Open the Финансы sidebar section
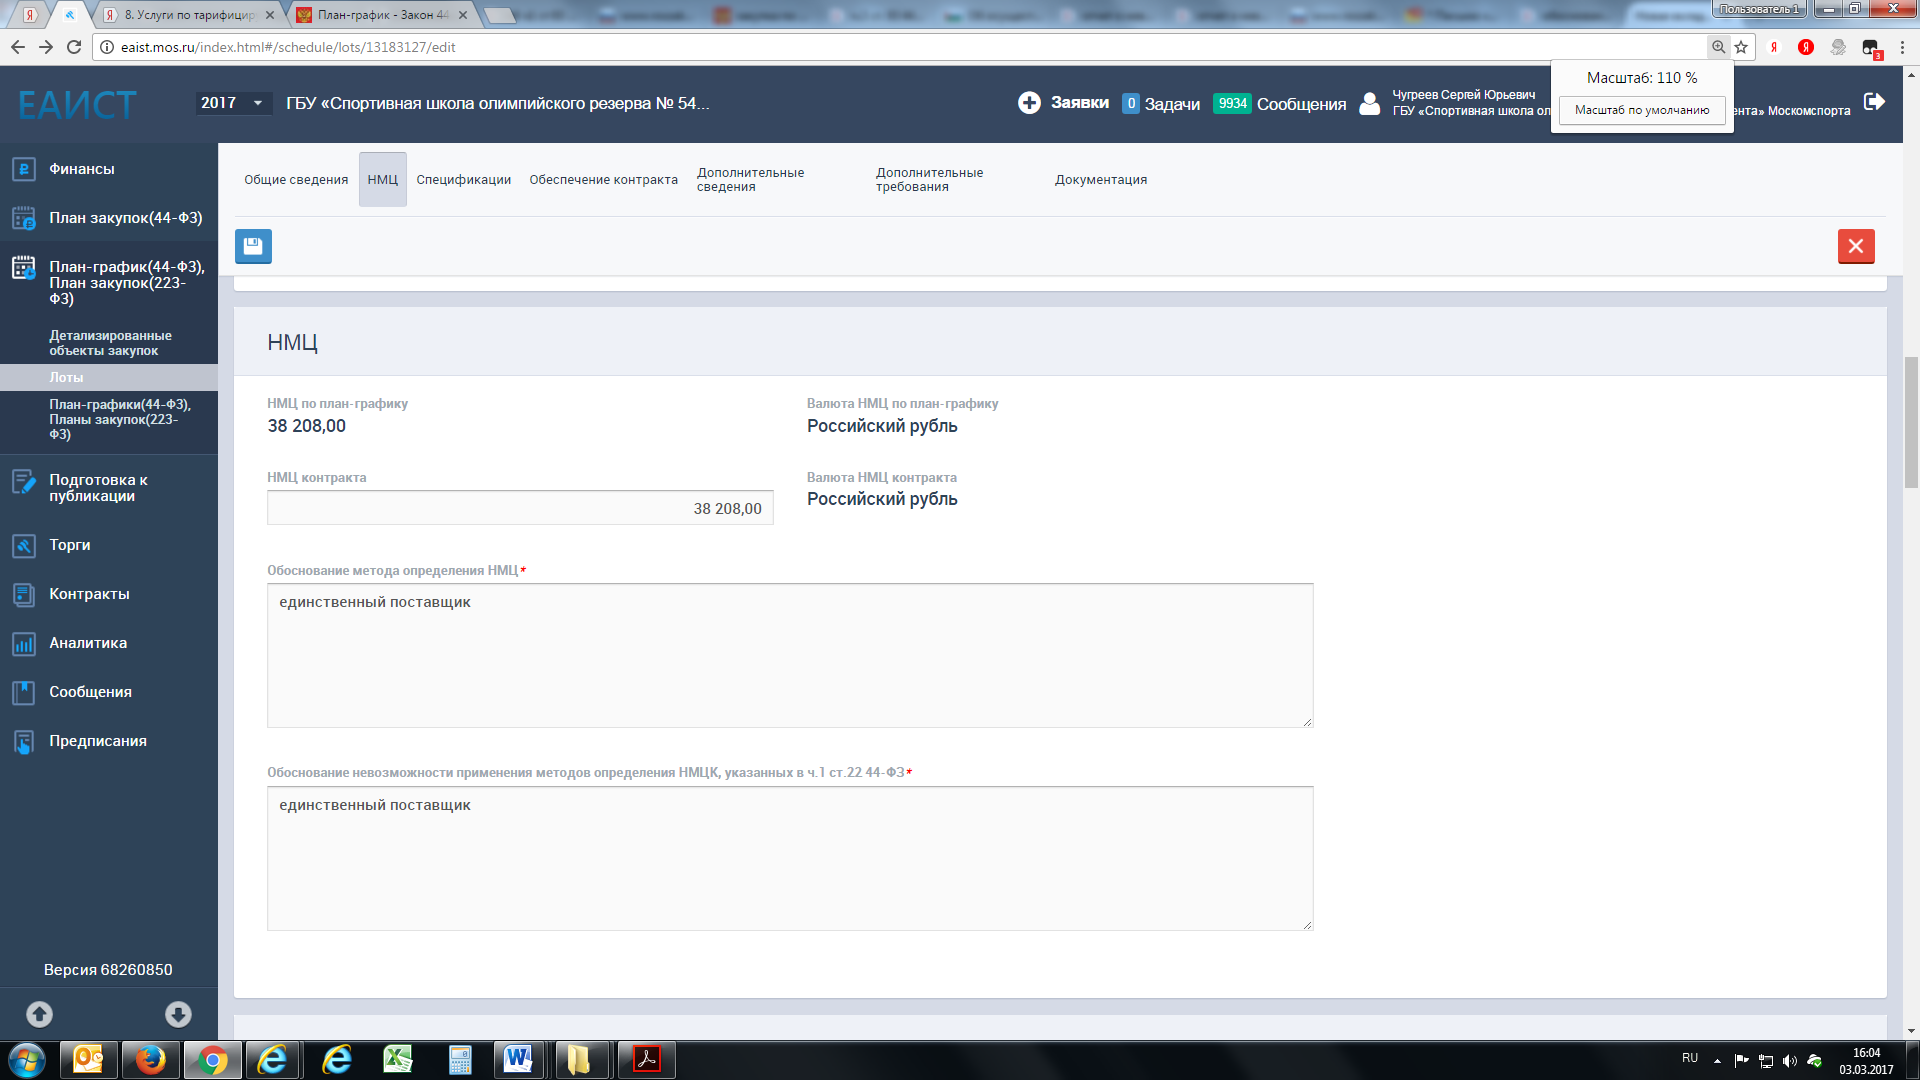 pyautogui.click(x=82, y=169)
